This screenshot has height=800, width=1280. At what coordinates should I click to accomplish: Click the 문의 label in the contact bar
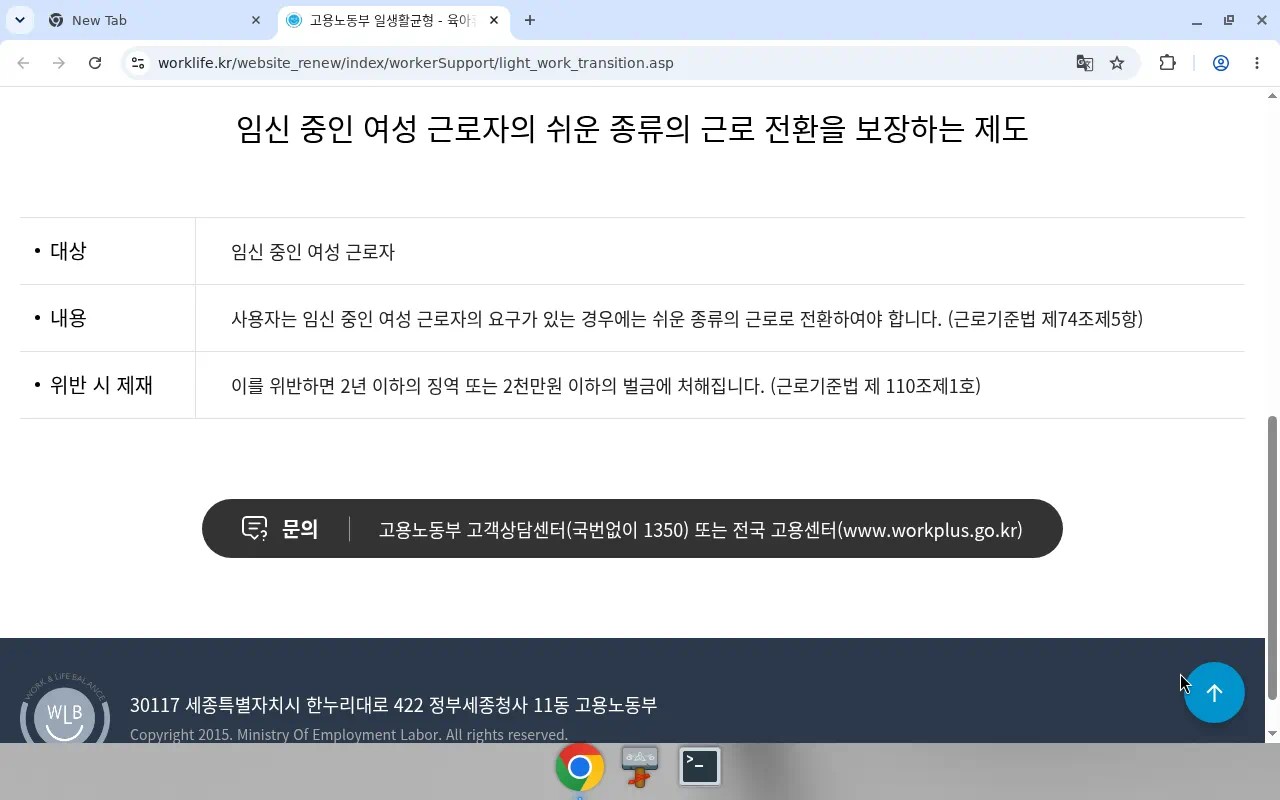(x=300, y=529)
